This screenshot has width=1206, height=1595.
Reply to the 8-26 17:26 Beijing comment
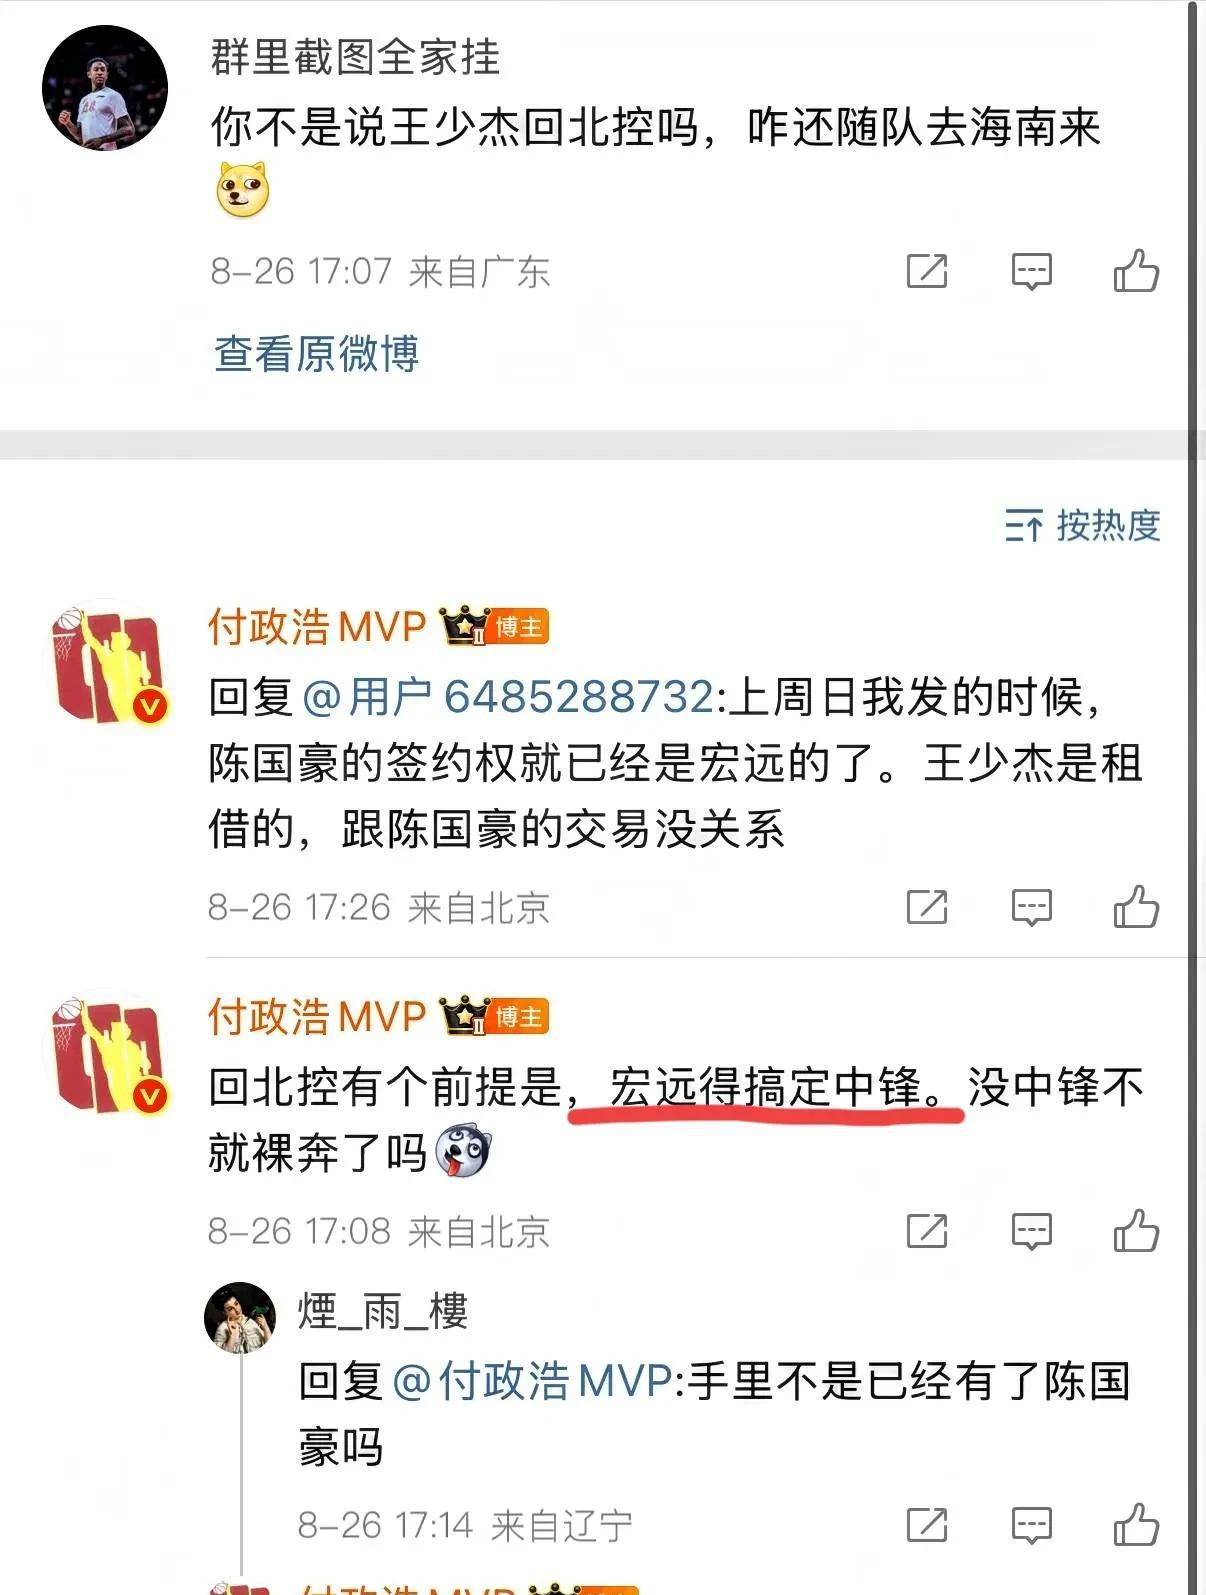(1031, 907)
